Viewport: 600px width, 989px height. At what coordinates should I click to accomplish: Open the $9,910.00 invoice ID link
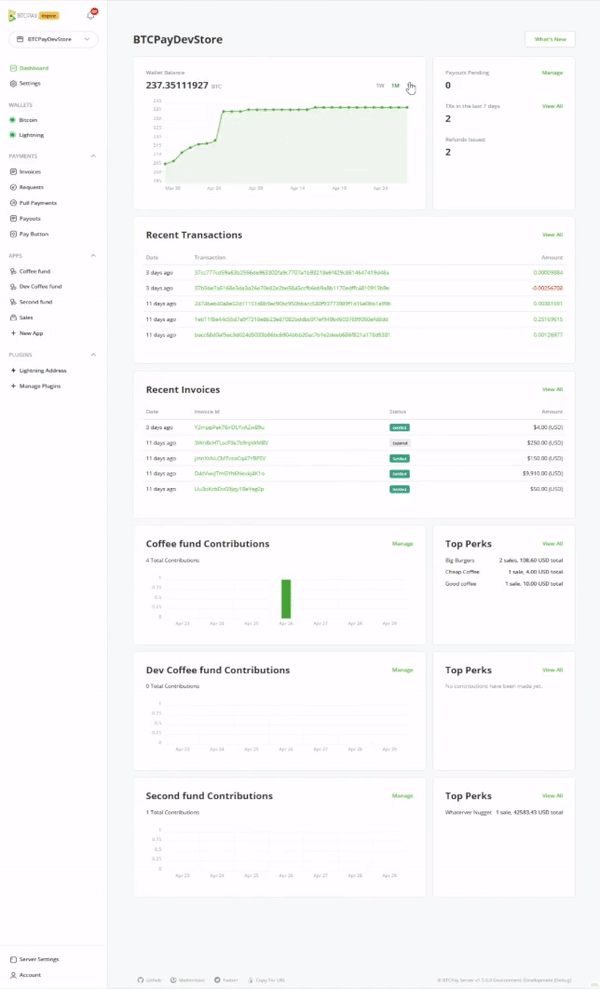click(229, 474)
